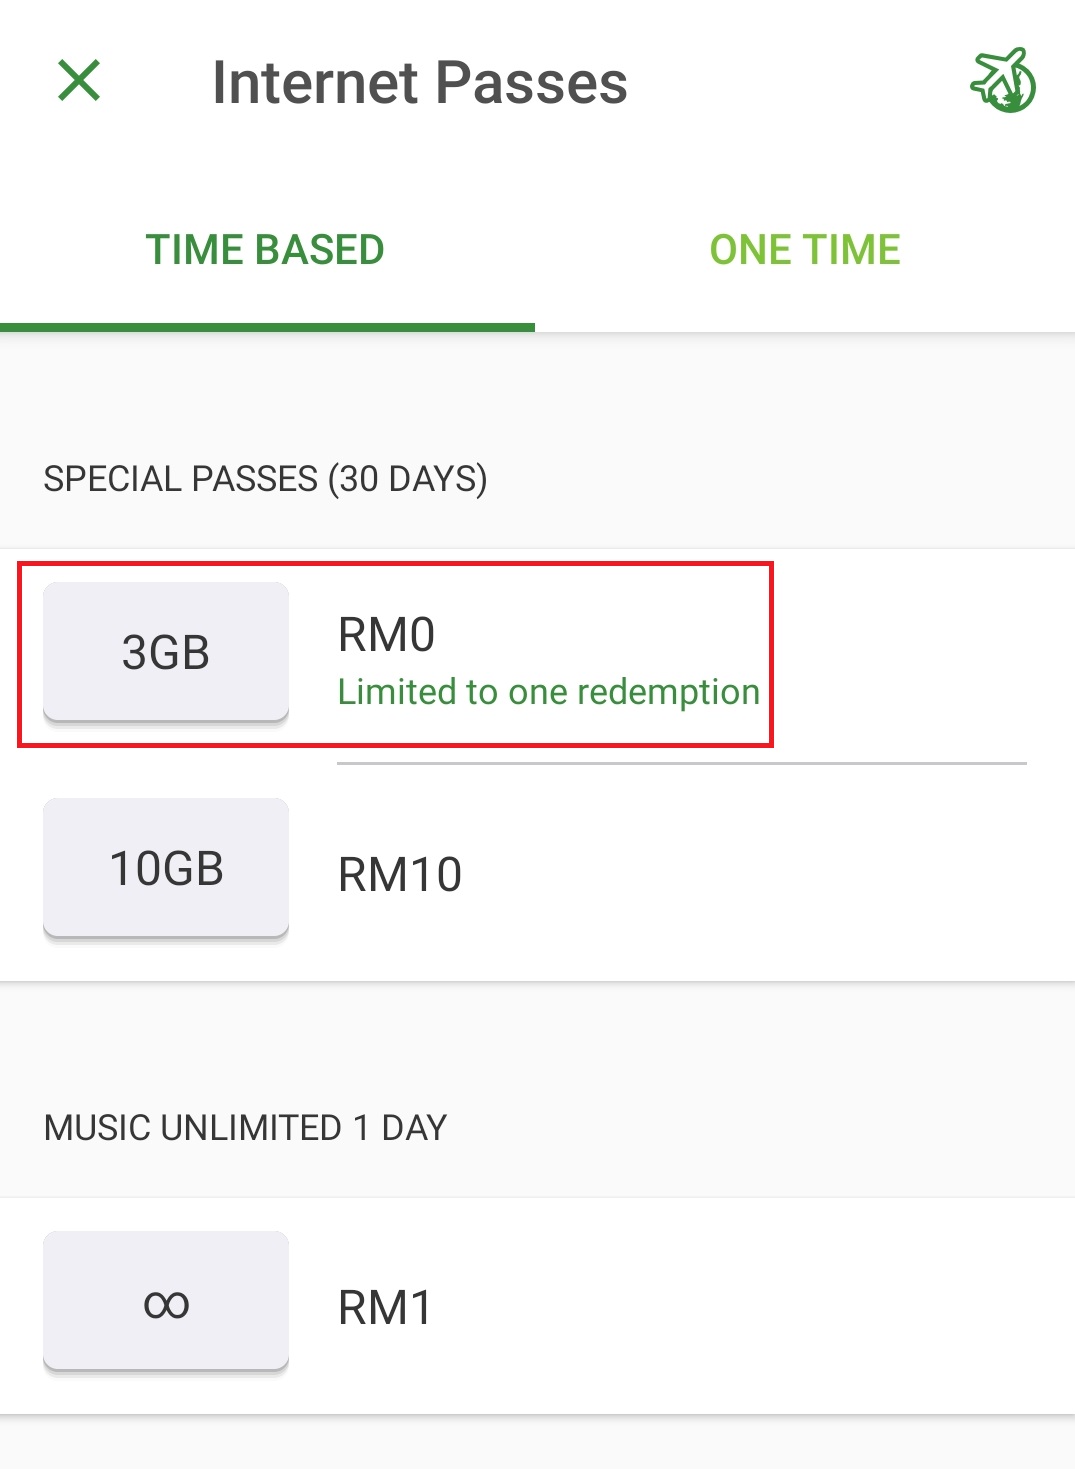The width and height of the screenshot is (1075, 1469).
Task: Click the Internet Passes page title
Action: [420, 82]
